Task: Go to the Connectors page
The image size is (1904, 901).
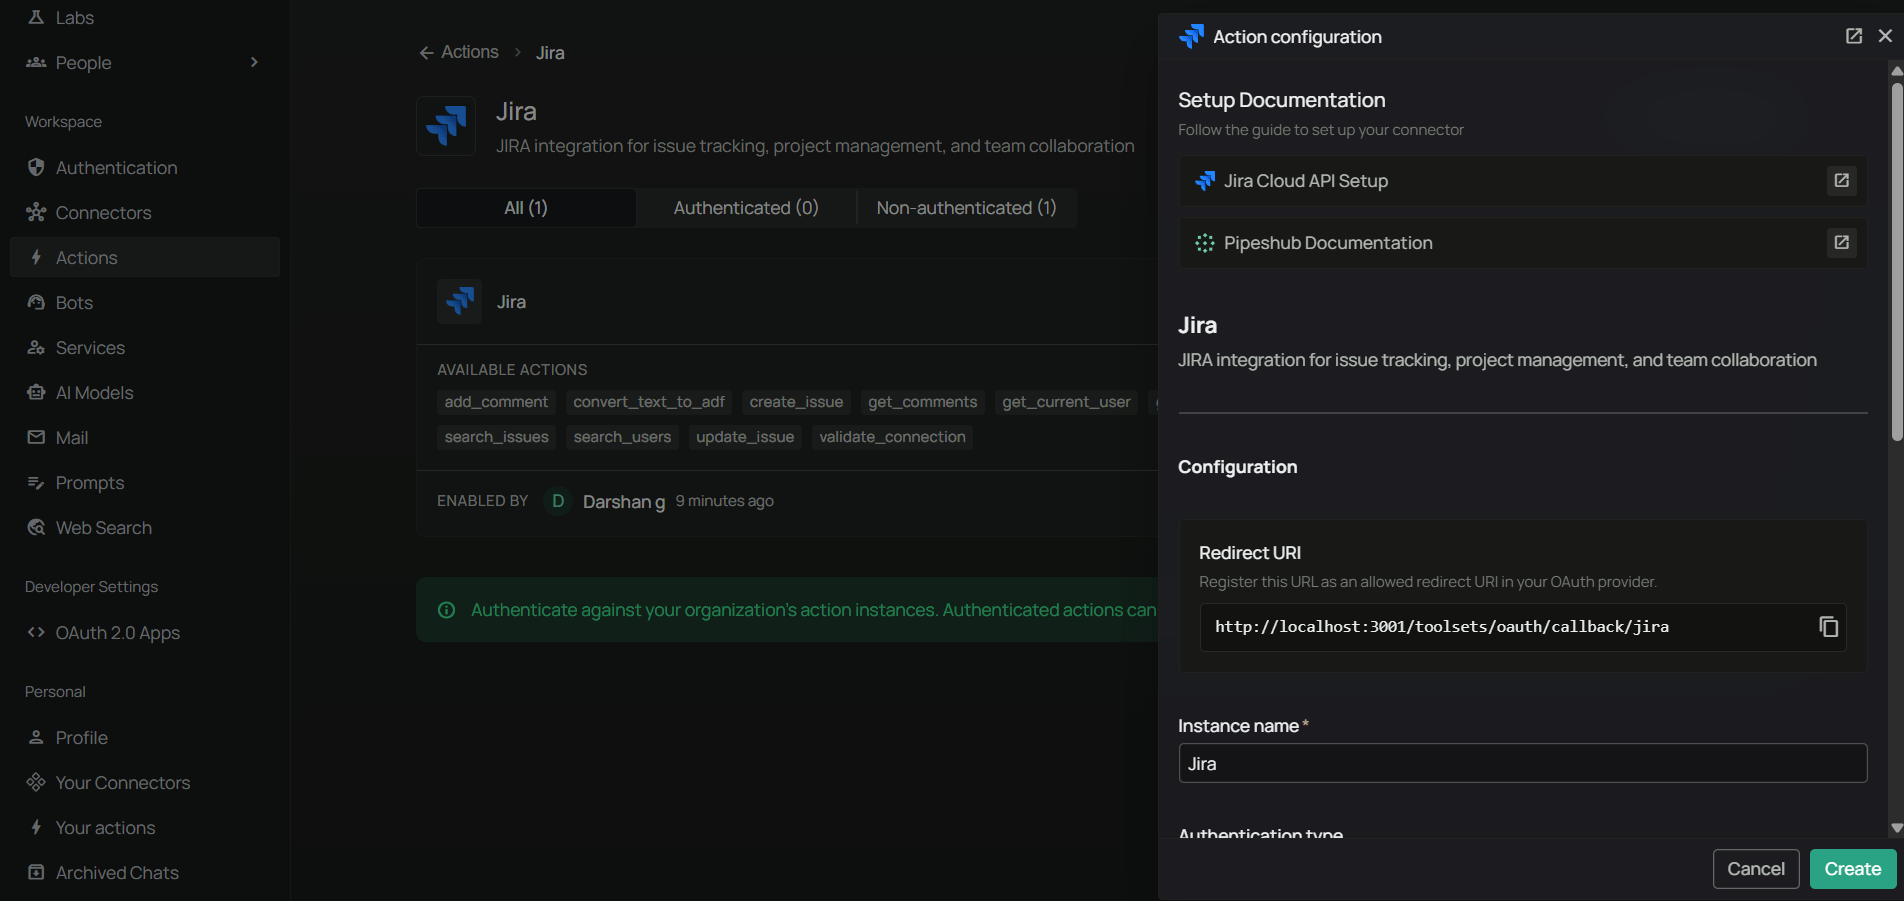Action: pyautogui.click(x=145, y=212)
